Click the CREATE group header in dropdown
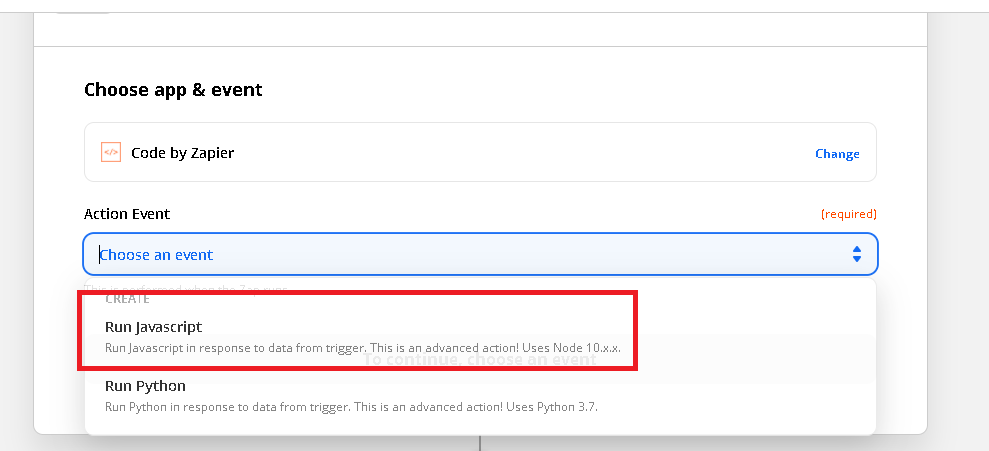Image resolution: width=989 pixels, height=451 pixels. coord(127,299)
